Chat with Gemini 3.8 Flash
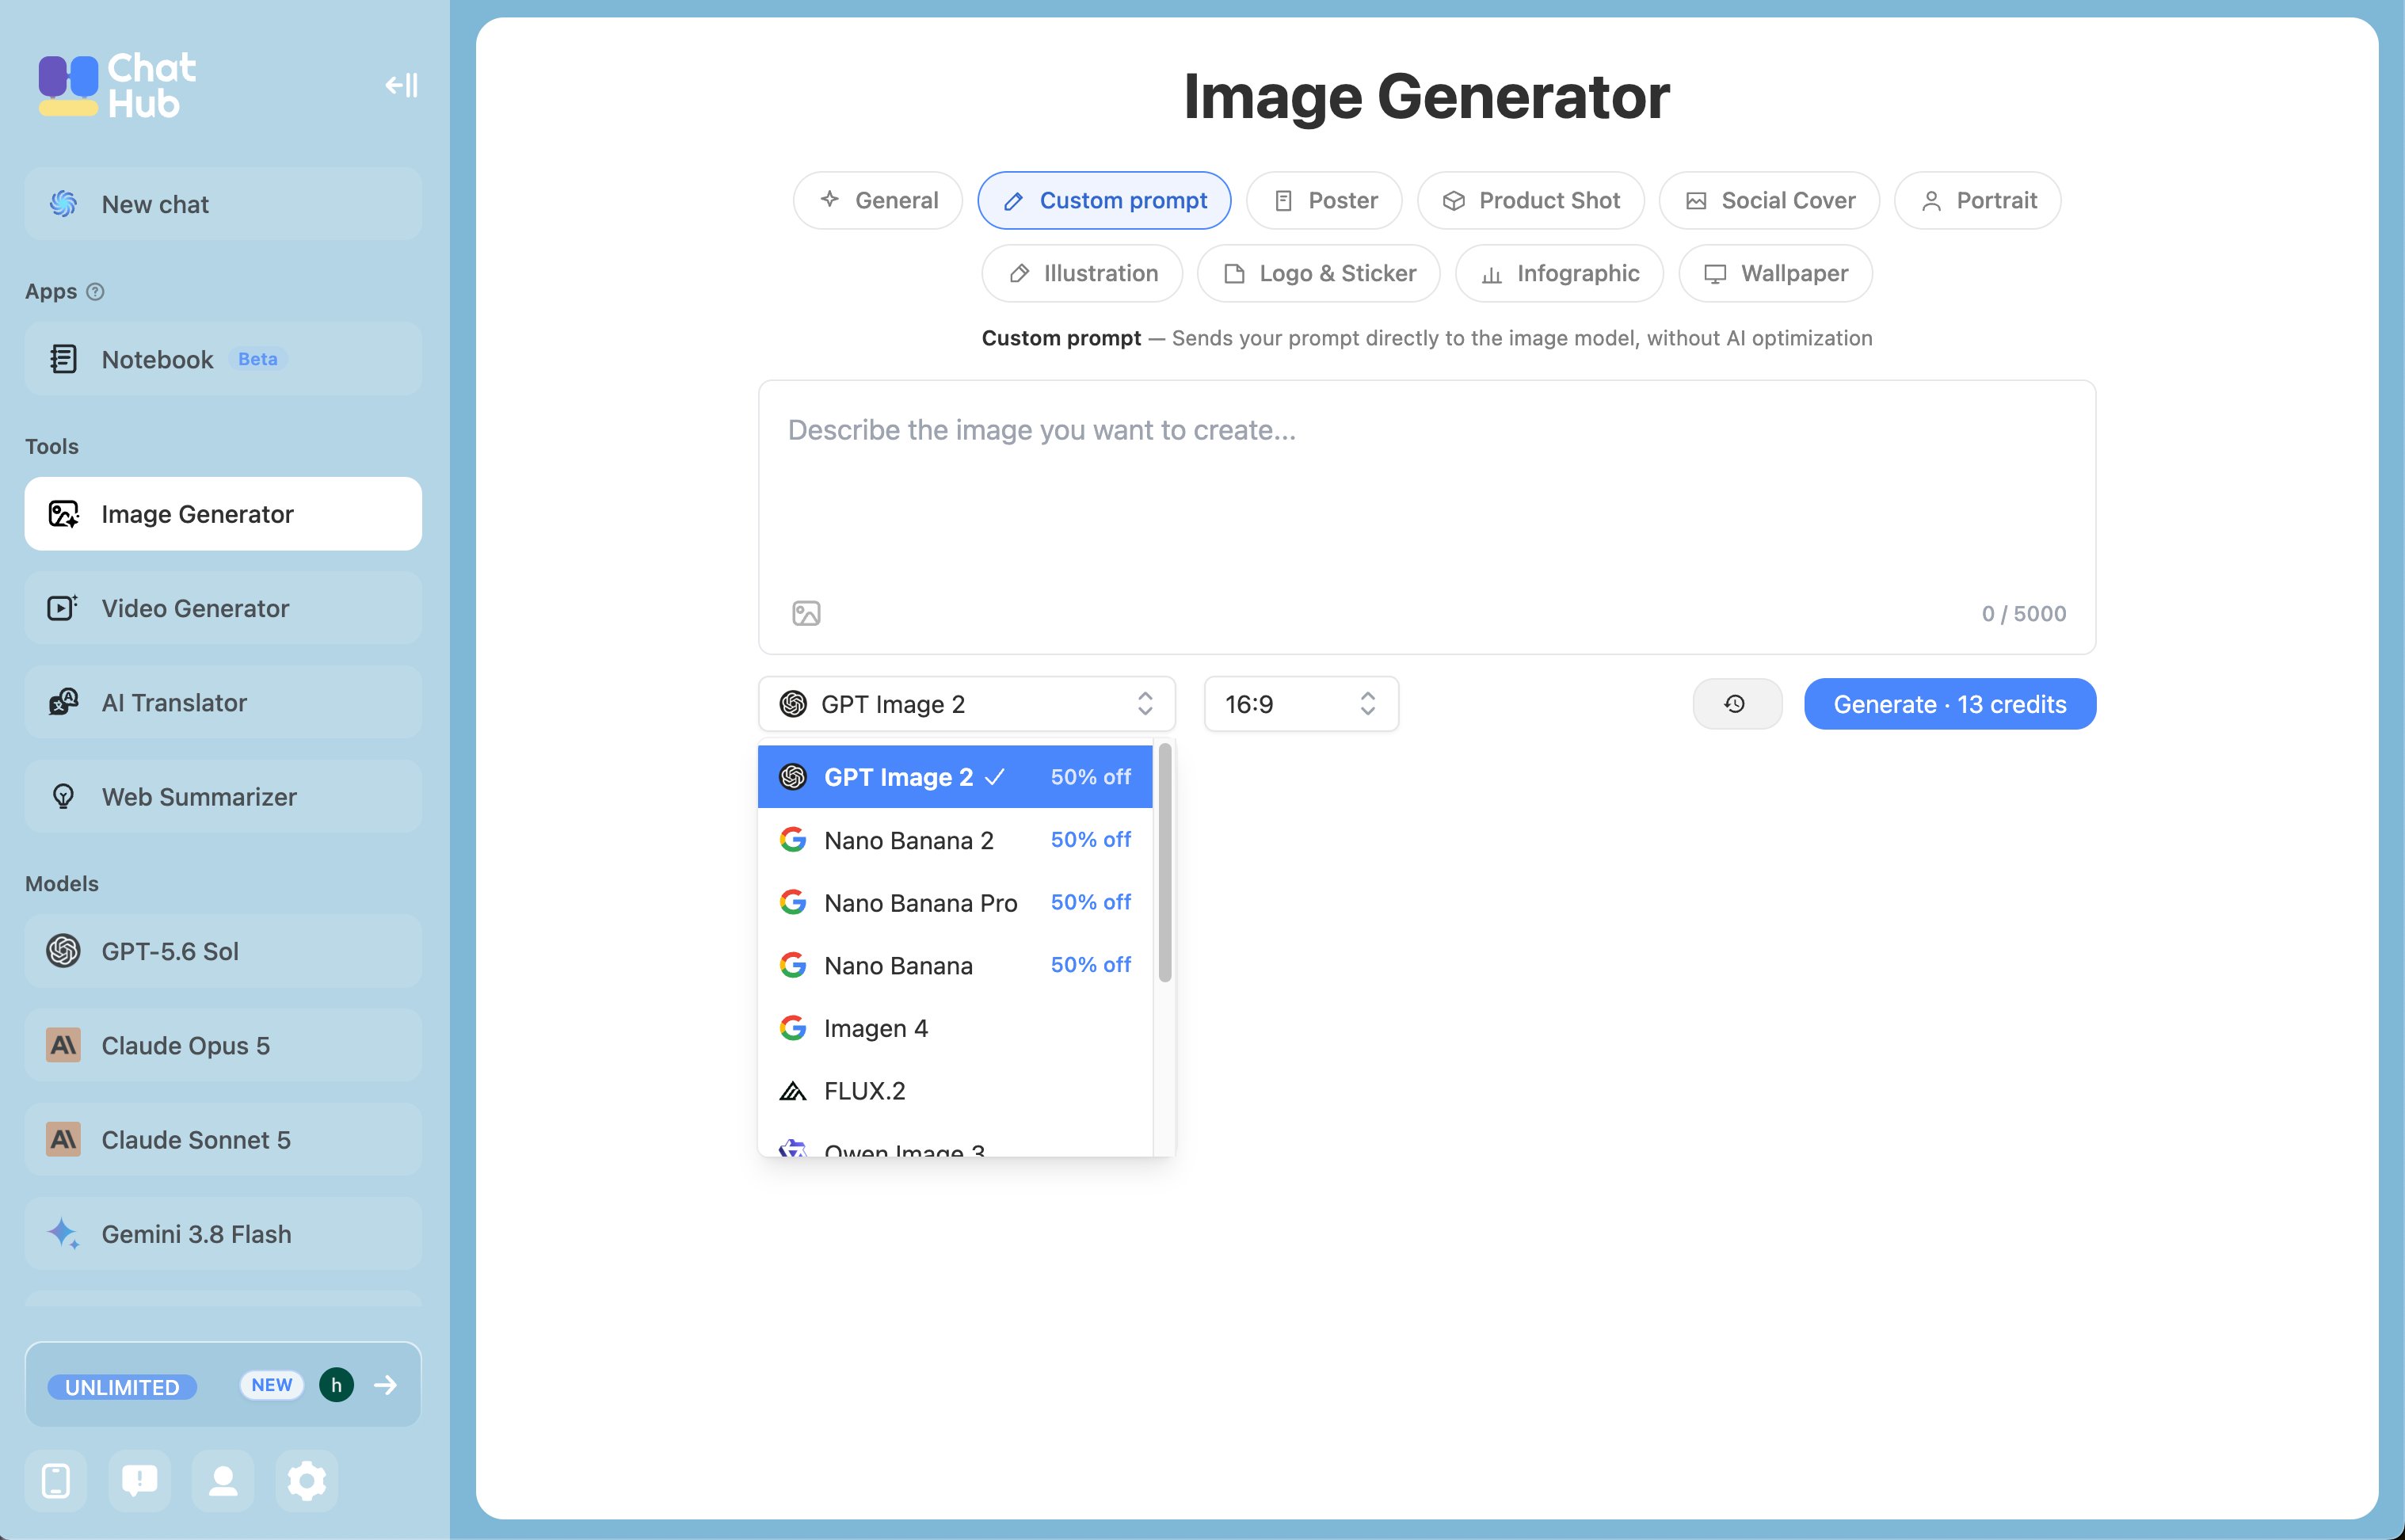Screen dimensions: 2405x1540 pos(223,1234)
